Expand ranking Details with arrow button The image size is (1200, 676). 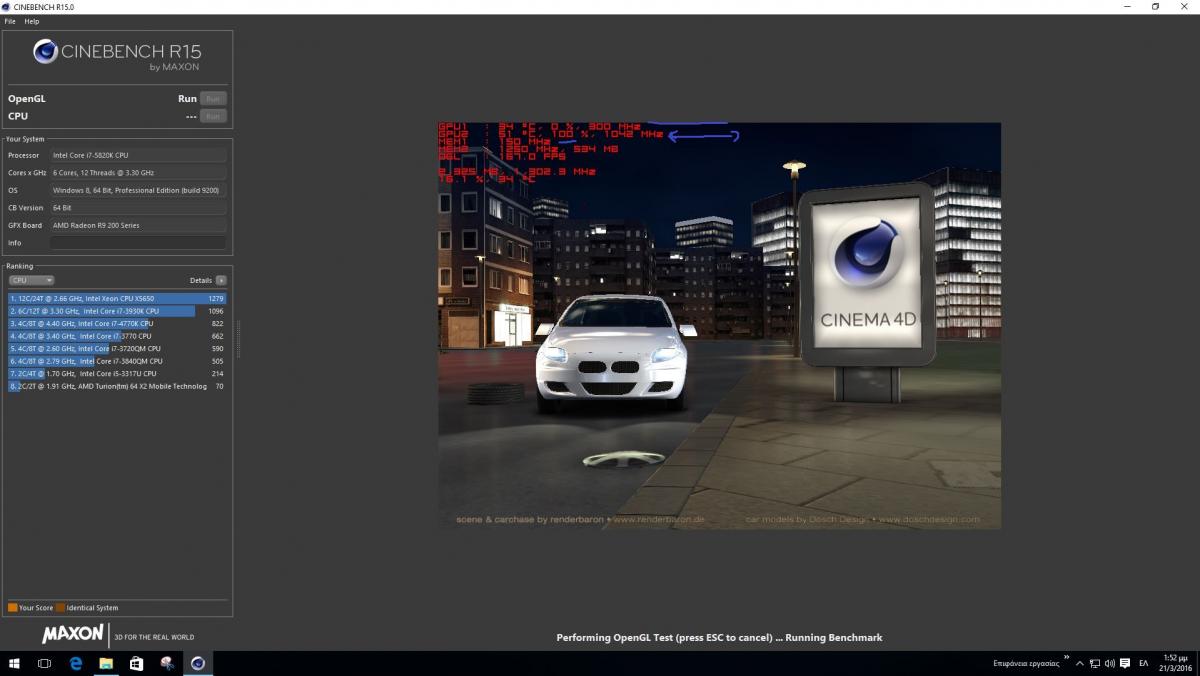[x=221, y=280]
